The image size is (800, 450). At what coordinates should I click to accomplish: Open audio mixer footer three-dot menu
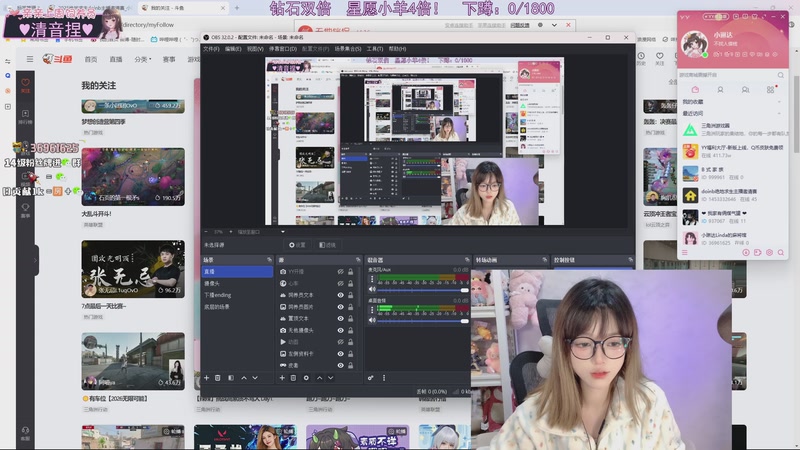[384, 378]
